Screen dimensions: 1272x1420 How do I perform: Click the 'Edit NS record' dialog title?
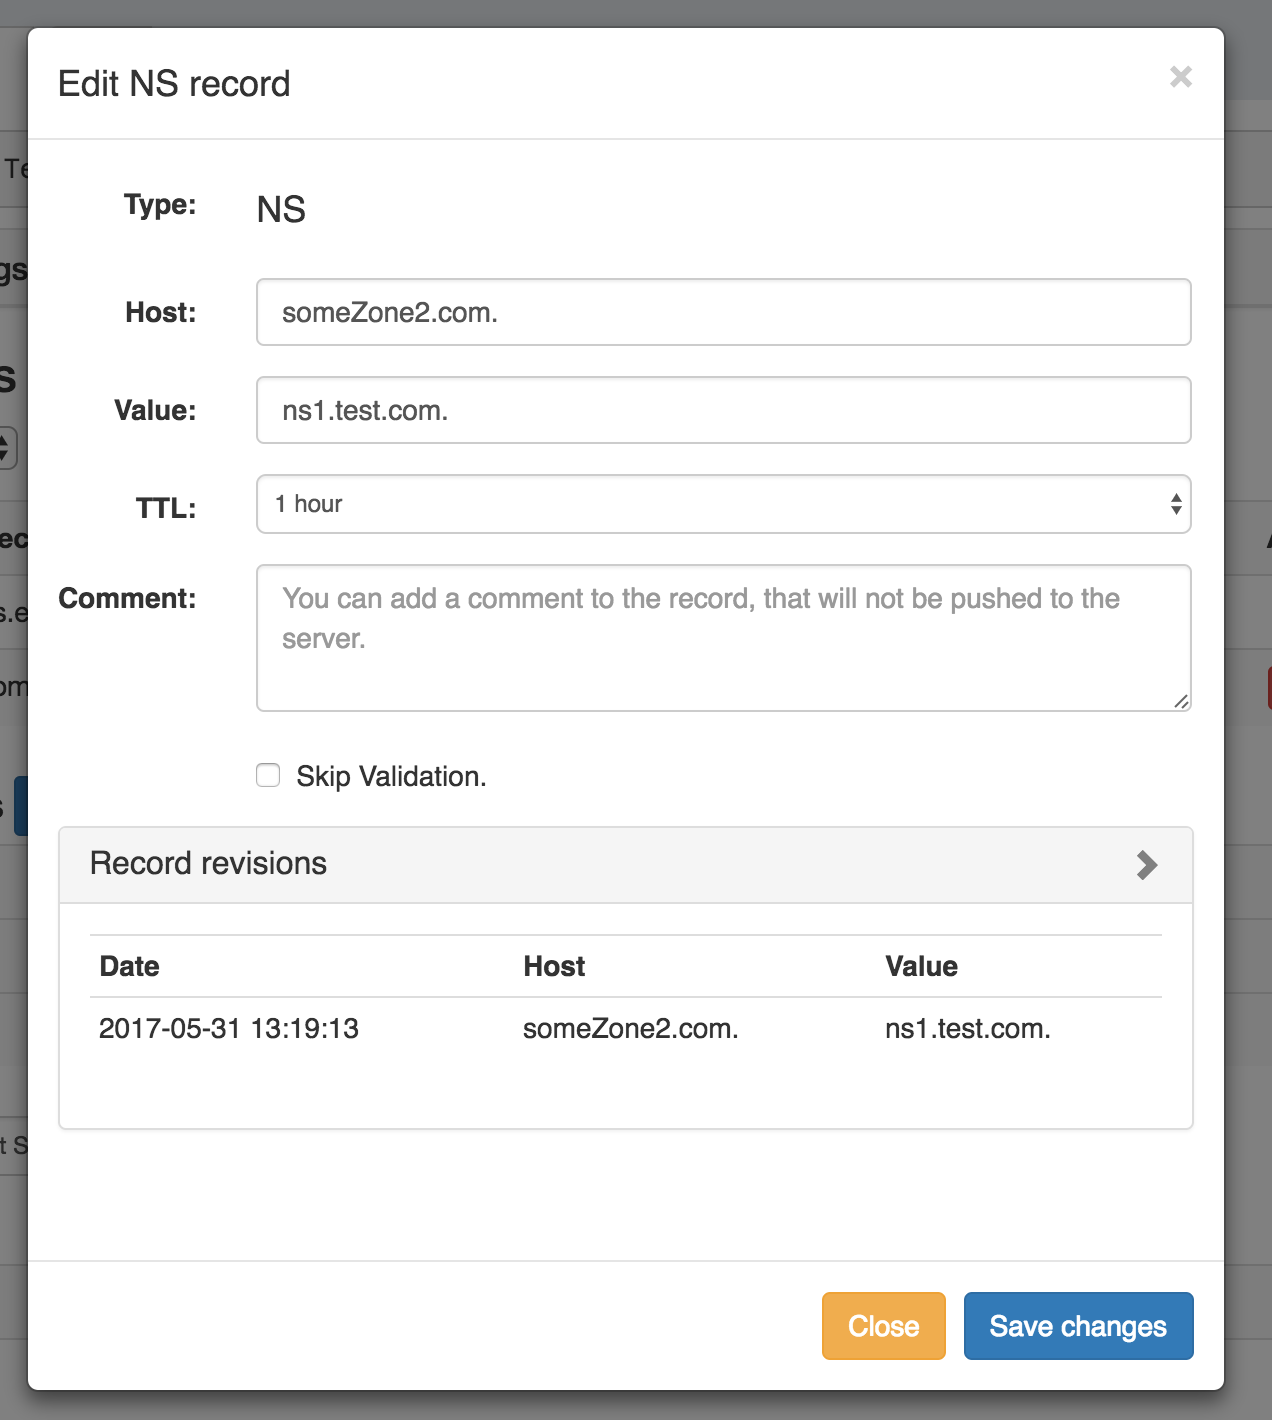[174, 84]
